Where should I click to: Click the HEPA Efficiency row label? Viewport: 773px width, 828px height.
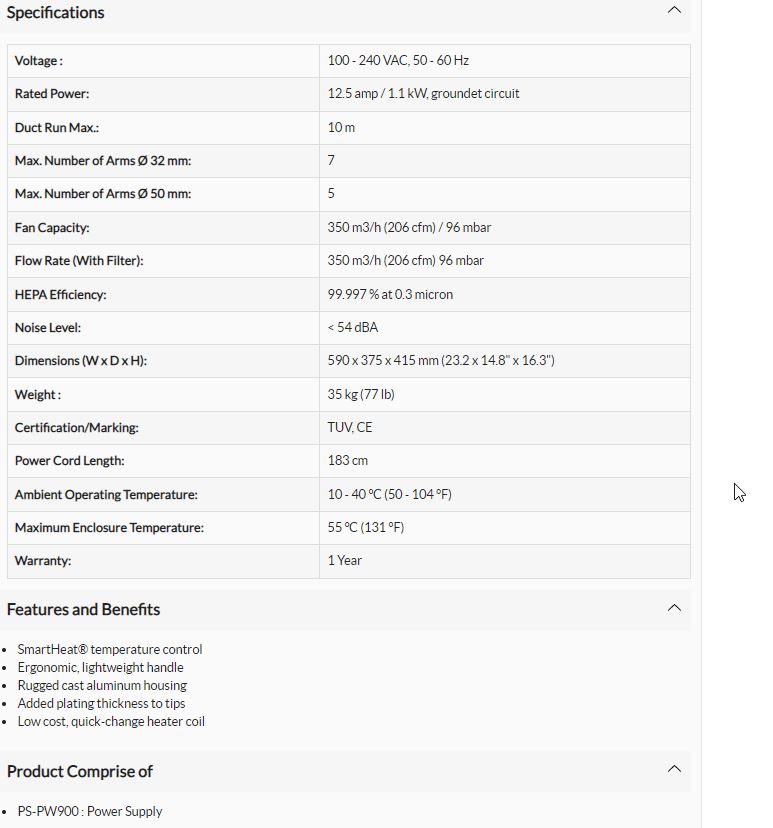coord(61,295)
